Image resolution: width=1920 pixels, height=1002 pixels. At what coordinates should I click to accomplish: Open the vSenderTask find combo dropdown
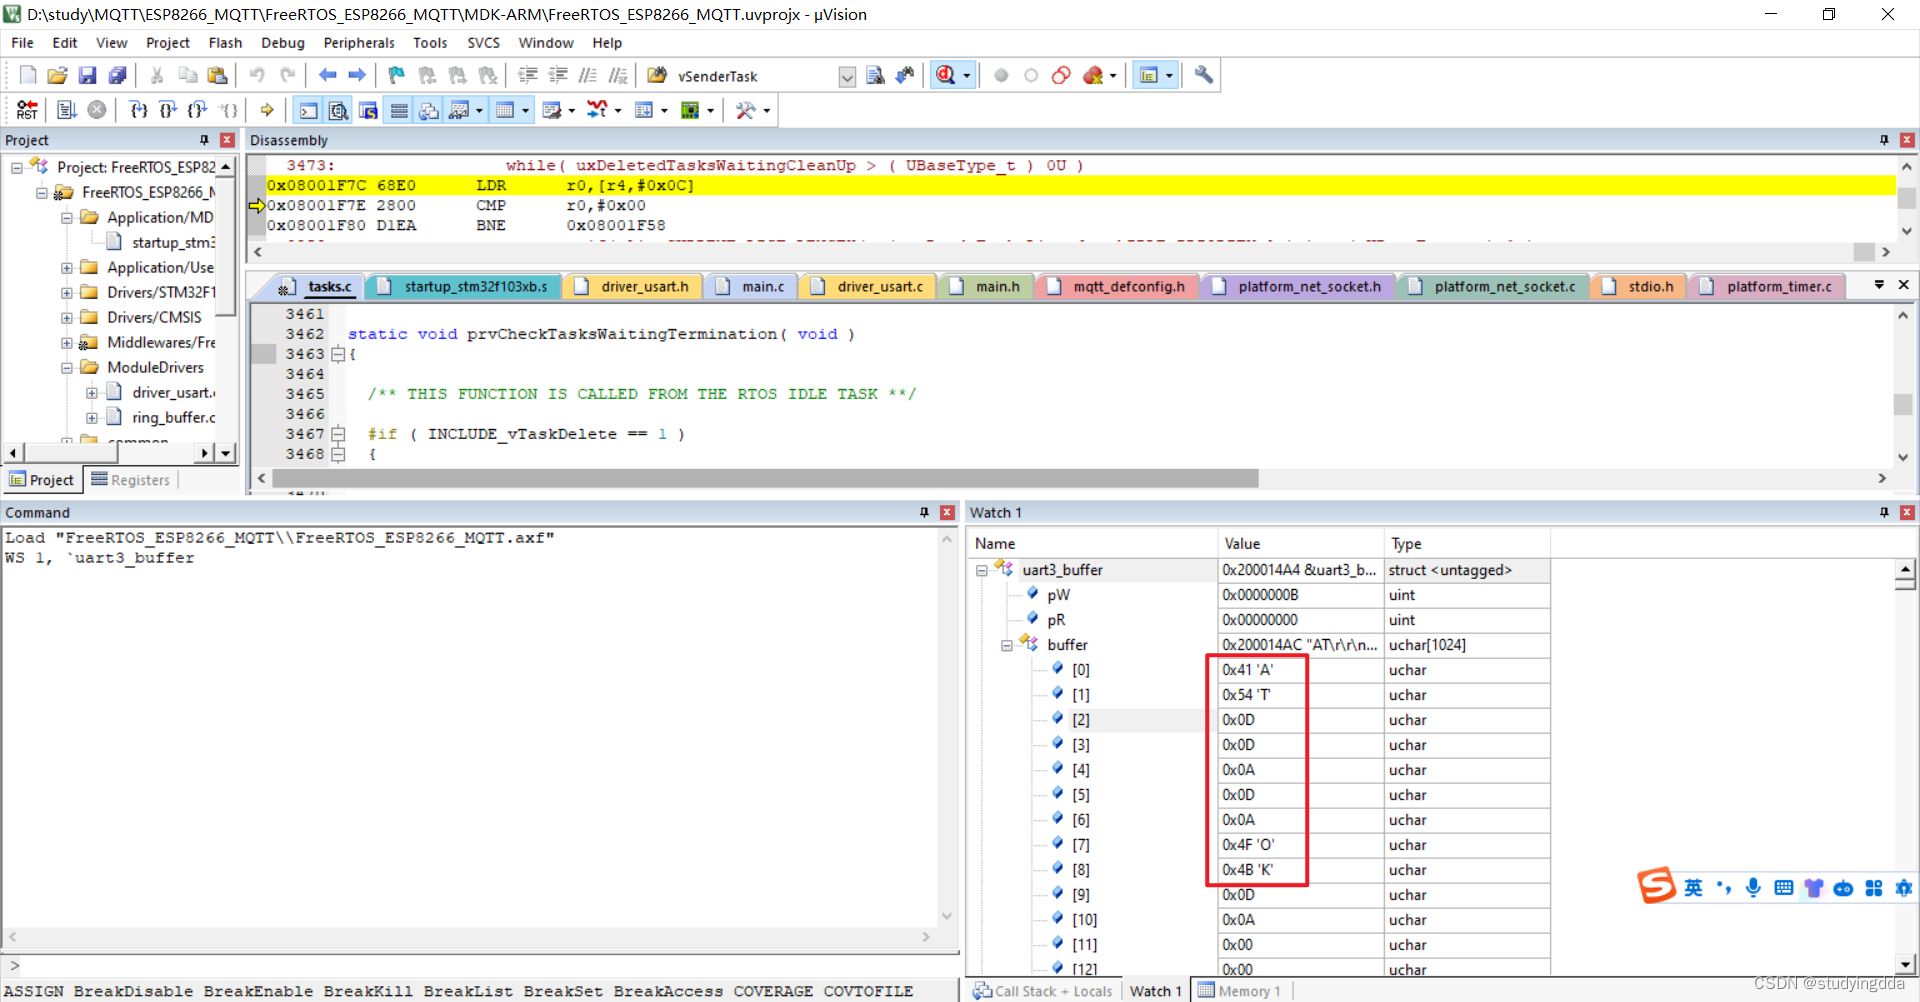(847, 77)
